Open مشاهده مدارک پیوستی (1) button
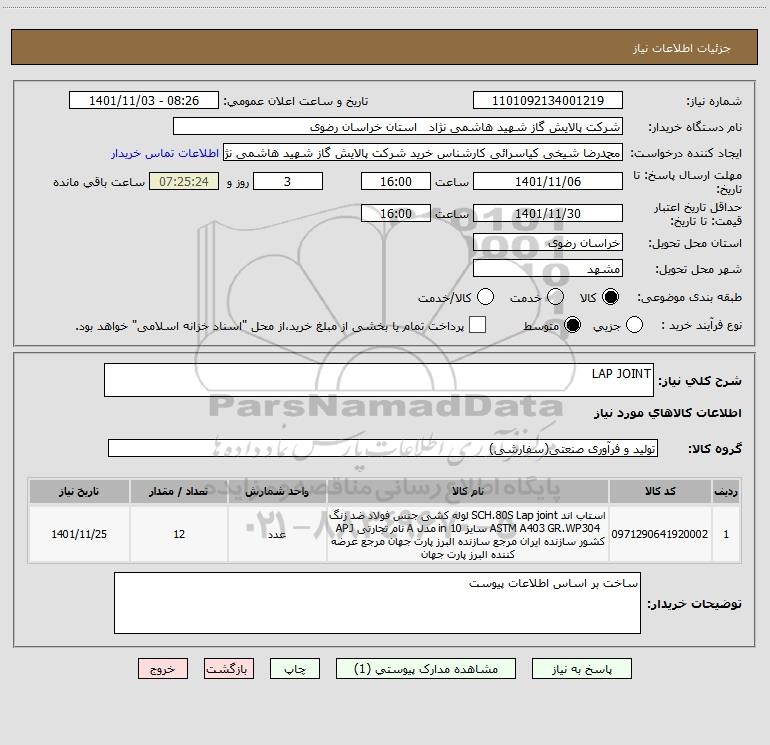The width and height of the screenshot is (770, 745). click(426, 669)
